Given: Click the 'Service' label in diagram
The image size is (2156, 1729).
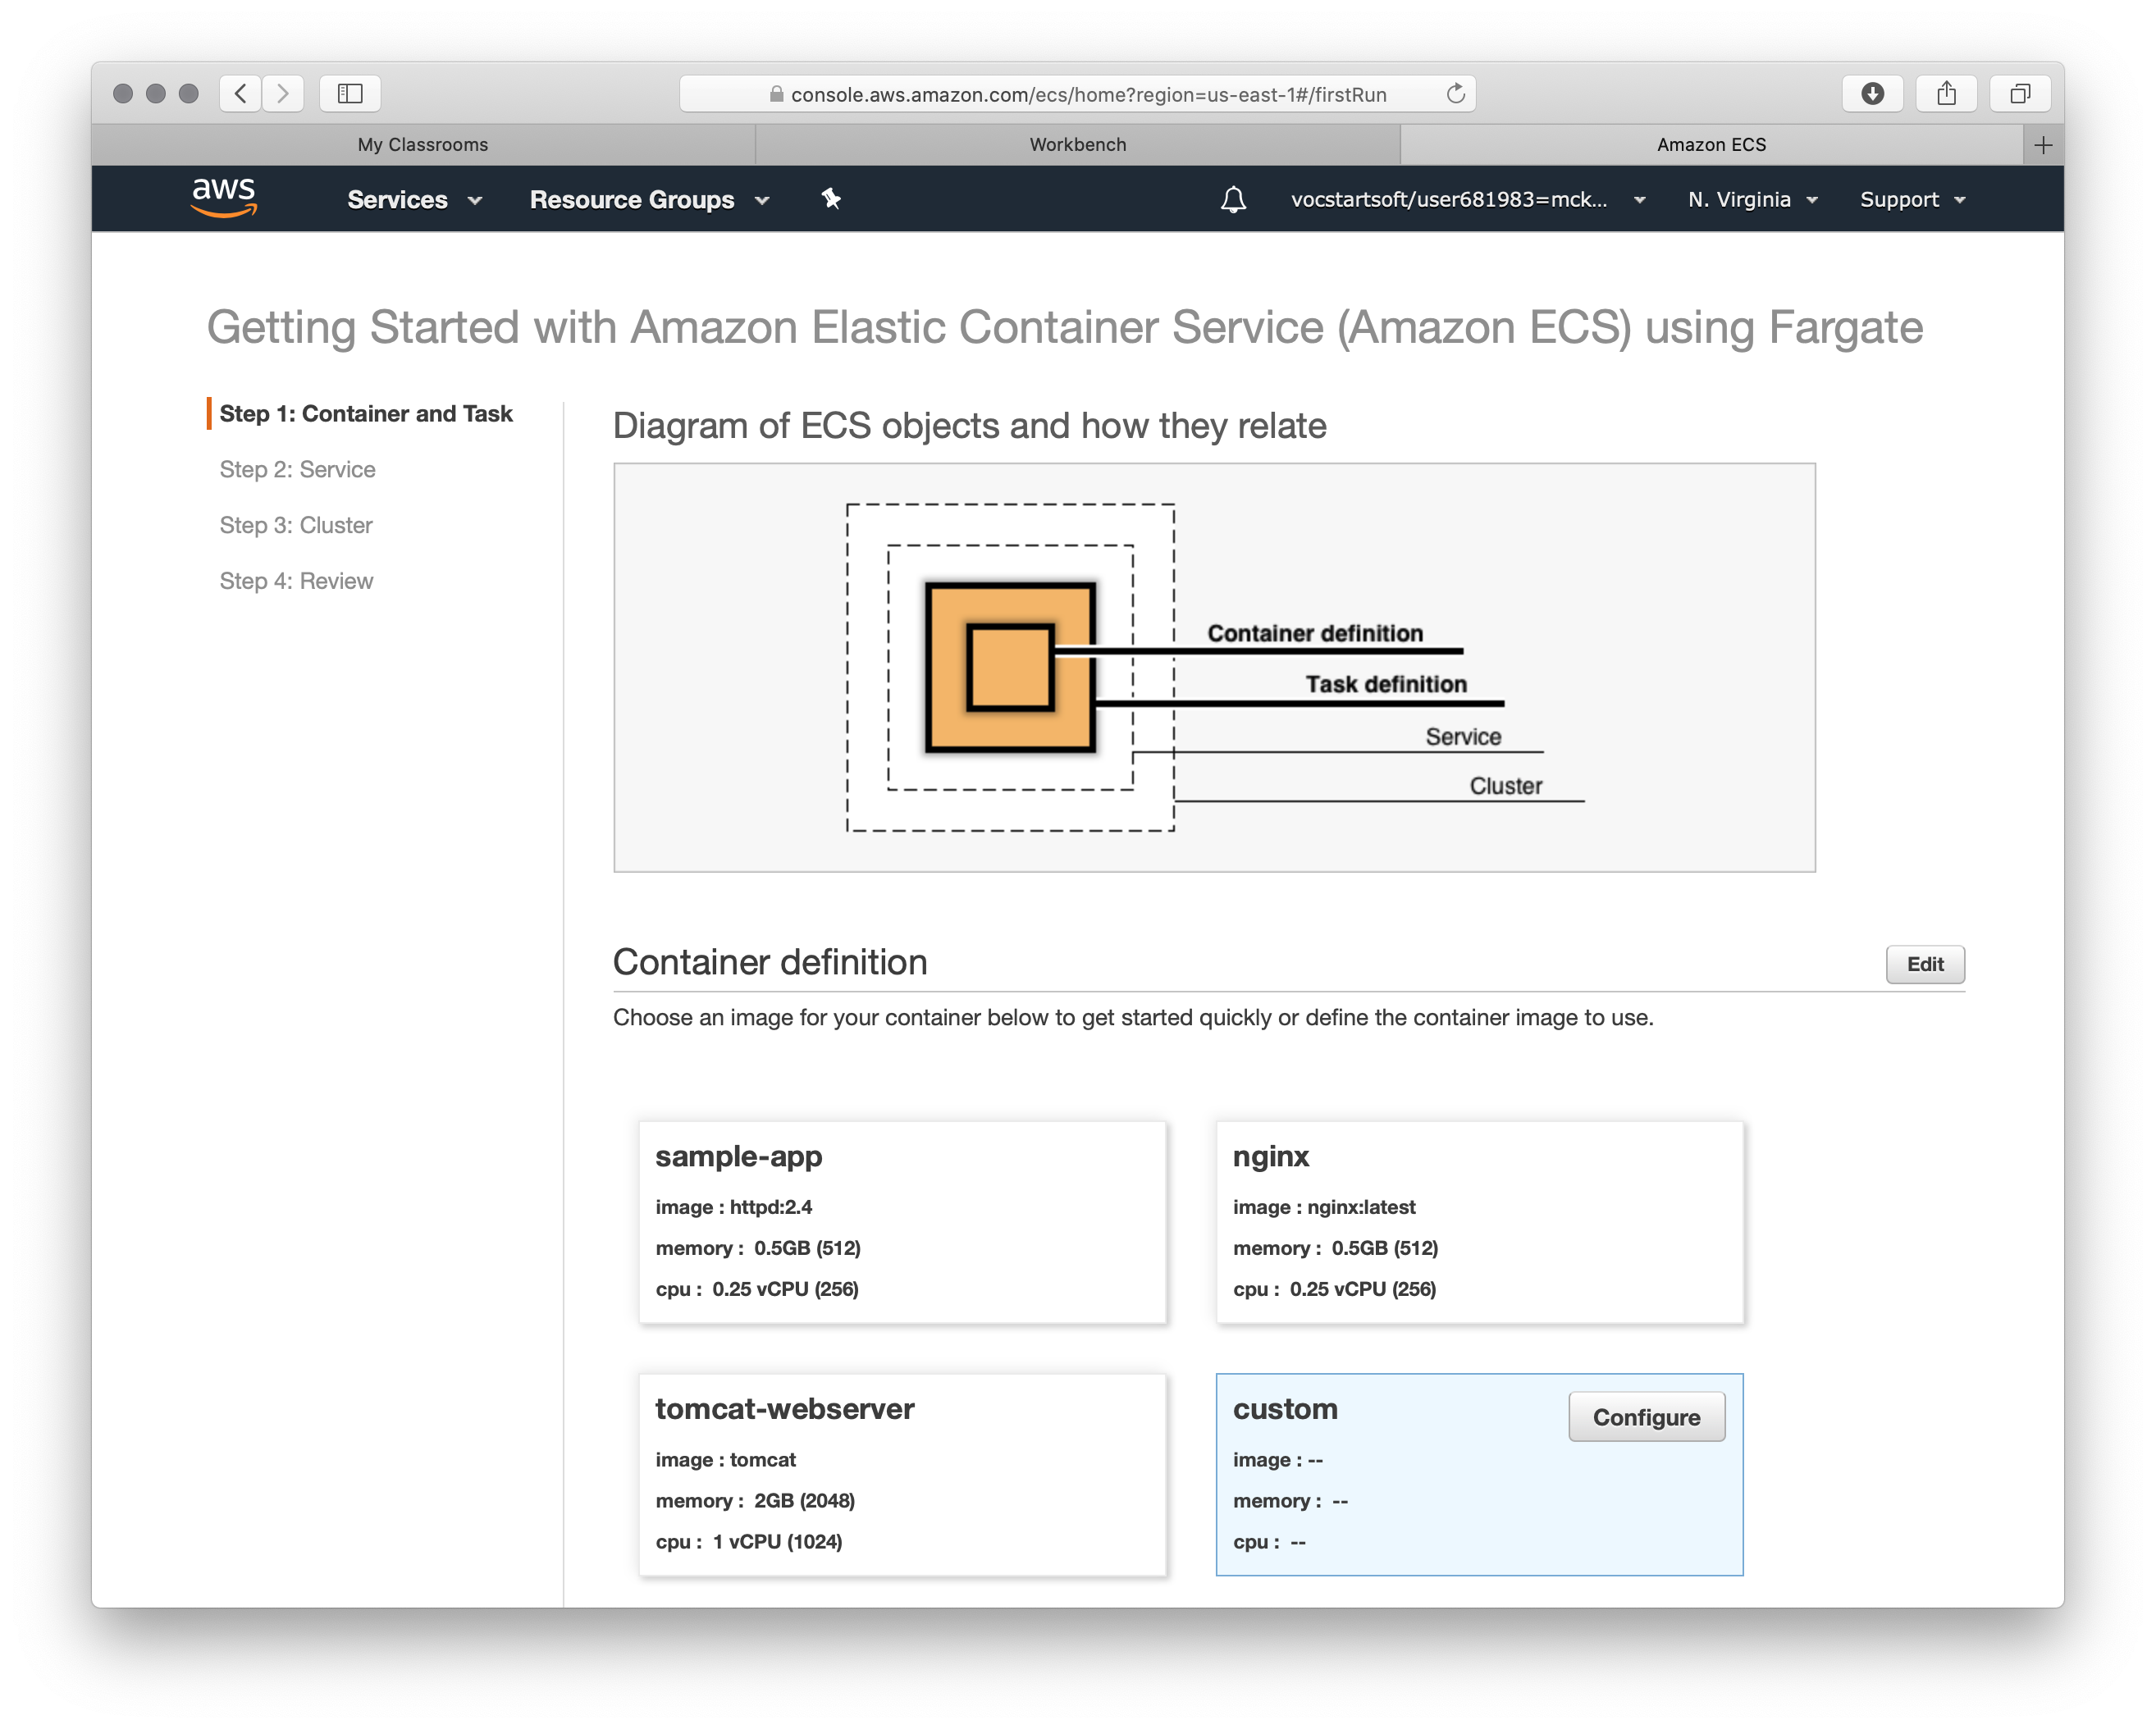Looking at the screenshot, I should [x=1463, y=737].
